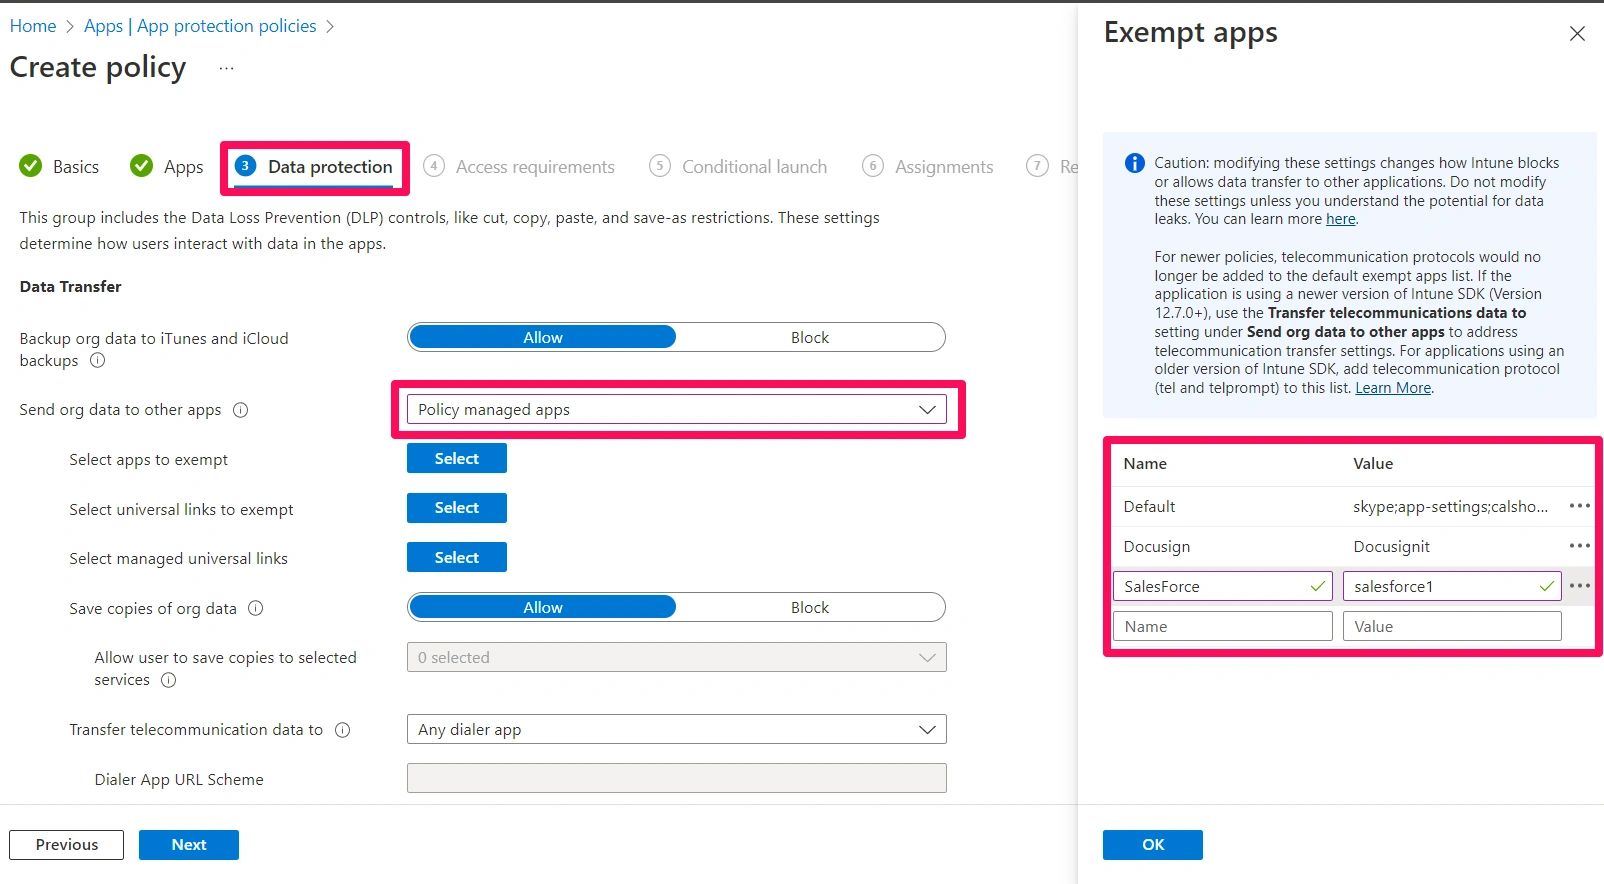1604x884 pixels.
Task: Set Save copies of org data to Block
Action: click(x=809, y=608)
